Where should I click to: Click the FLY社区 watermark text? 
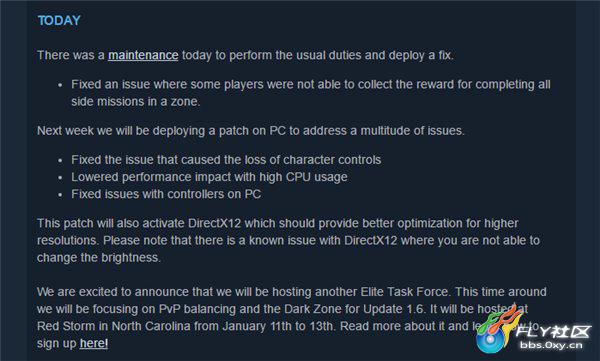(x=553, y=332)
